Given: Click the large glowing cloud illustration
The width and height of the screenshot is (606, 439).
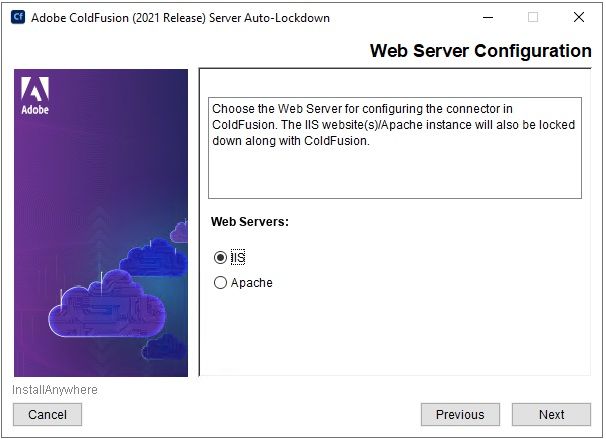Looking at the screenshot, I should click(107, 304).
